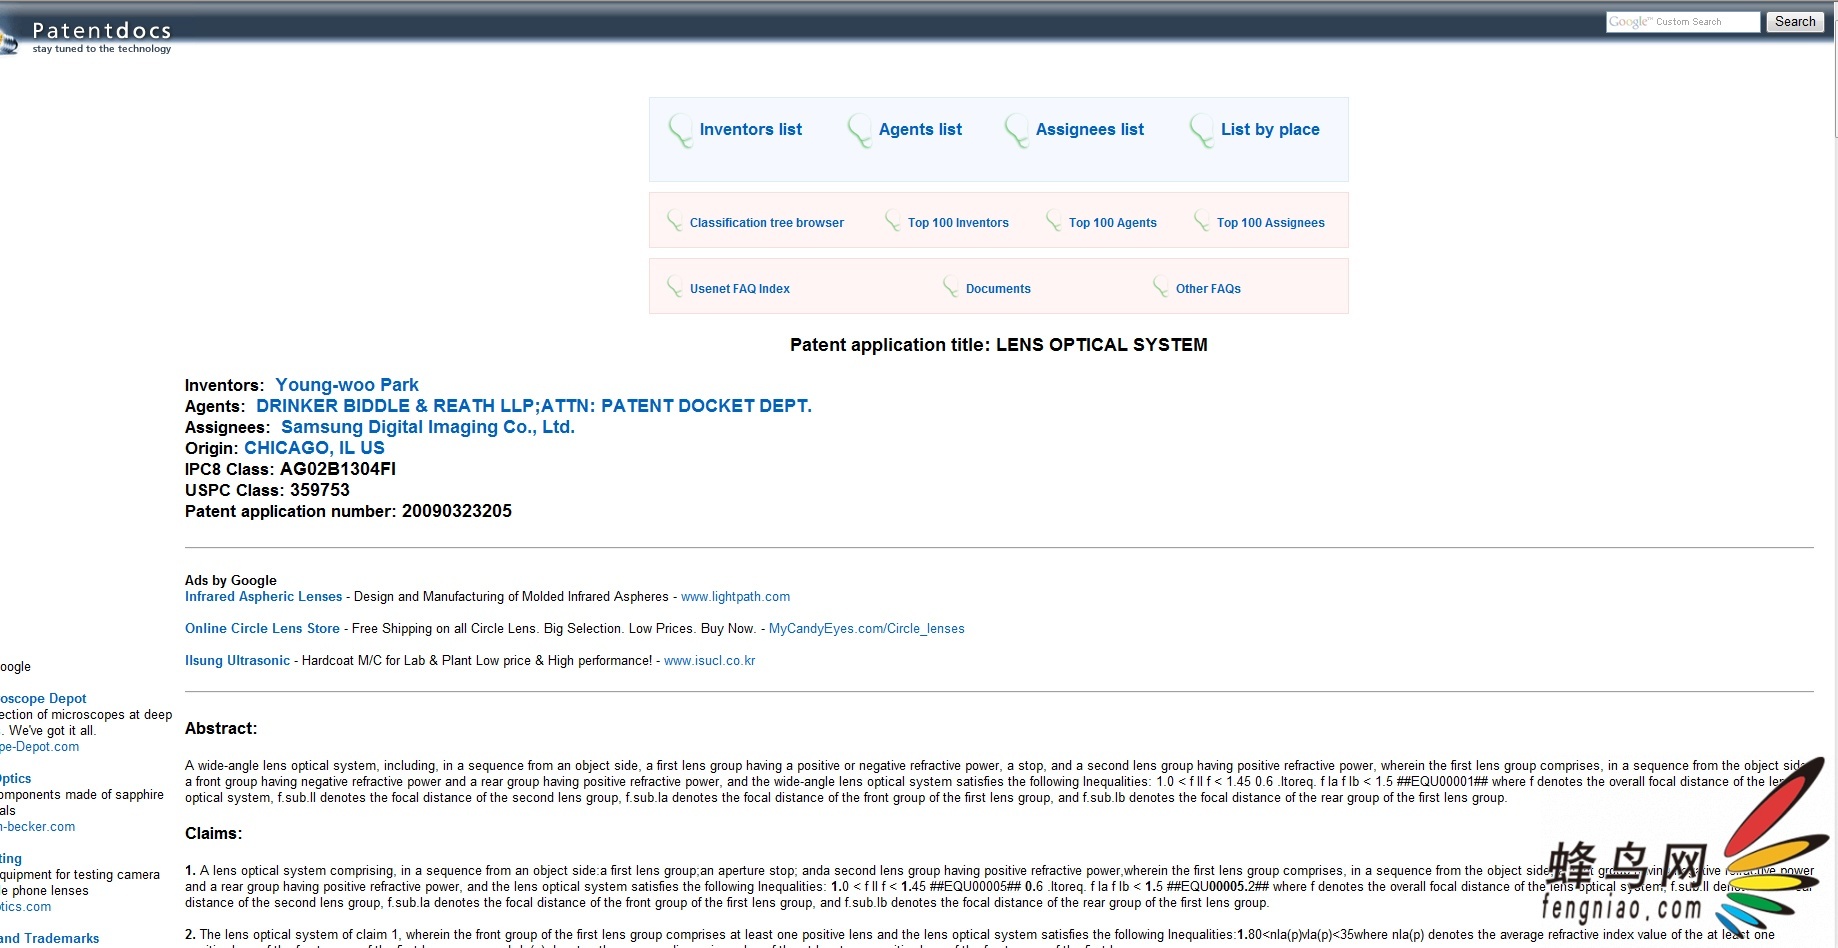Viewport: 1838px width, 948px height.
Task: Open Classification tree browser
Action: 767,223
